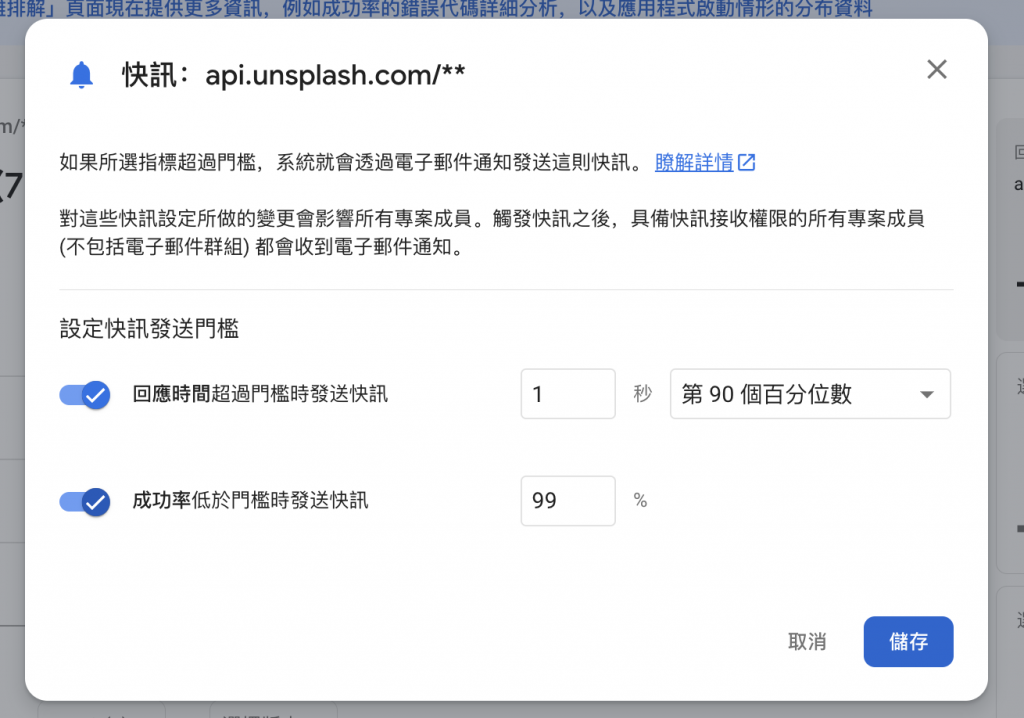
Task: Click the 回應時間超過門檻時發送快訊 label
Action: (260, 394)
